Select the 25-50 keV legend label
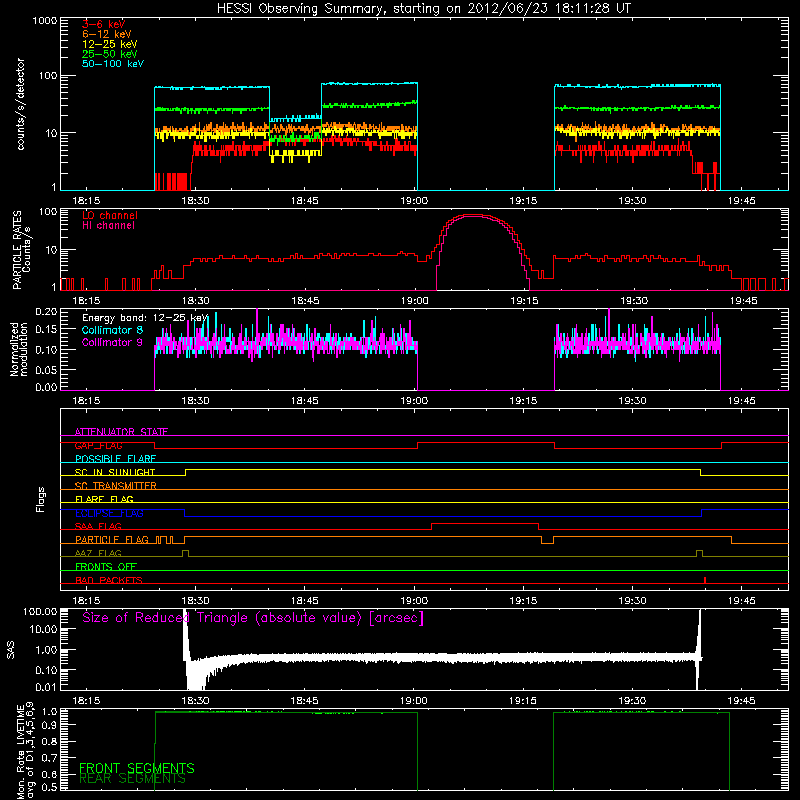Image resolution: width=800 pixels, height=800 pixels. tap(110, 54)
